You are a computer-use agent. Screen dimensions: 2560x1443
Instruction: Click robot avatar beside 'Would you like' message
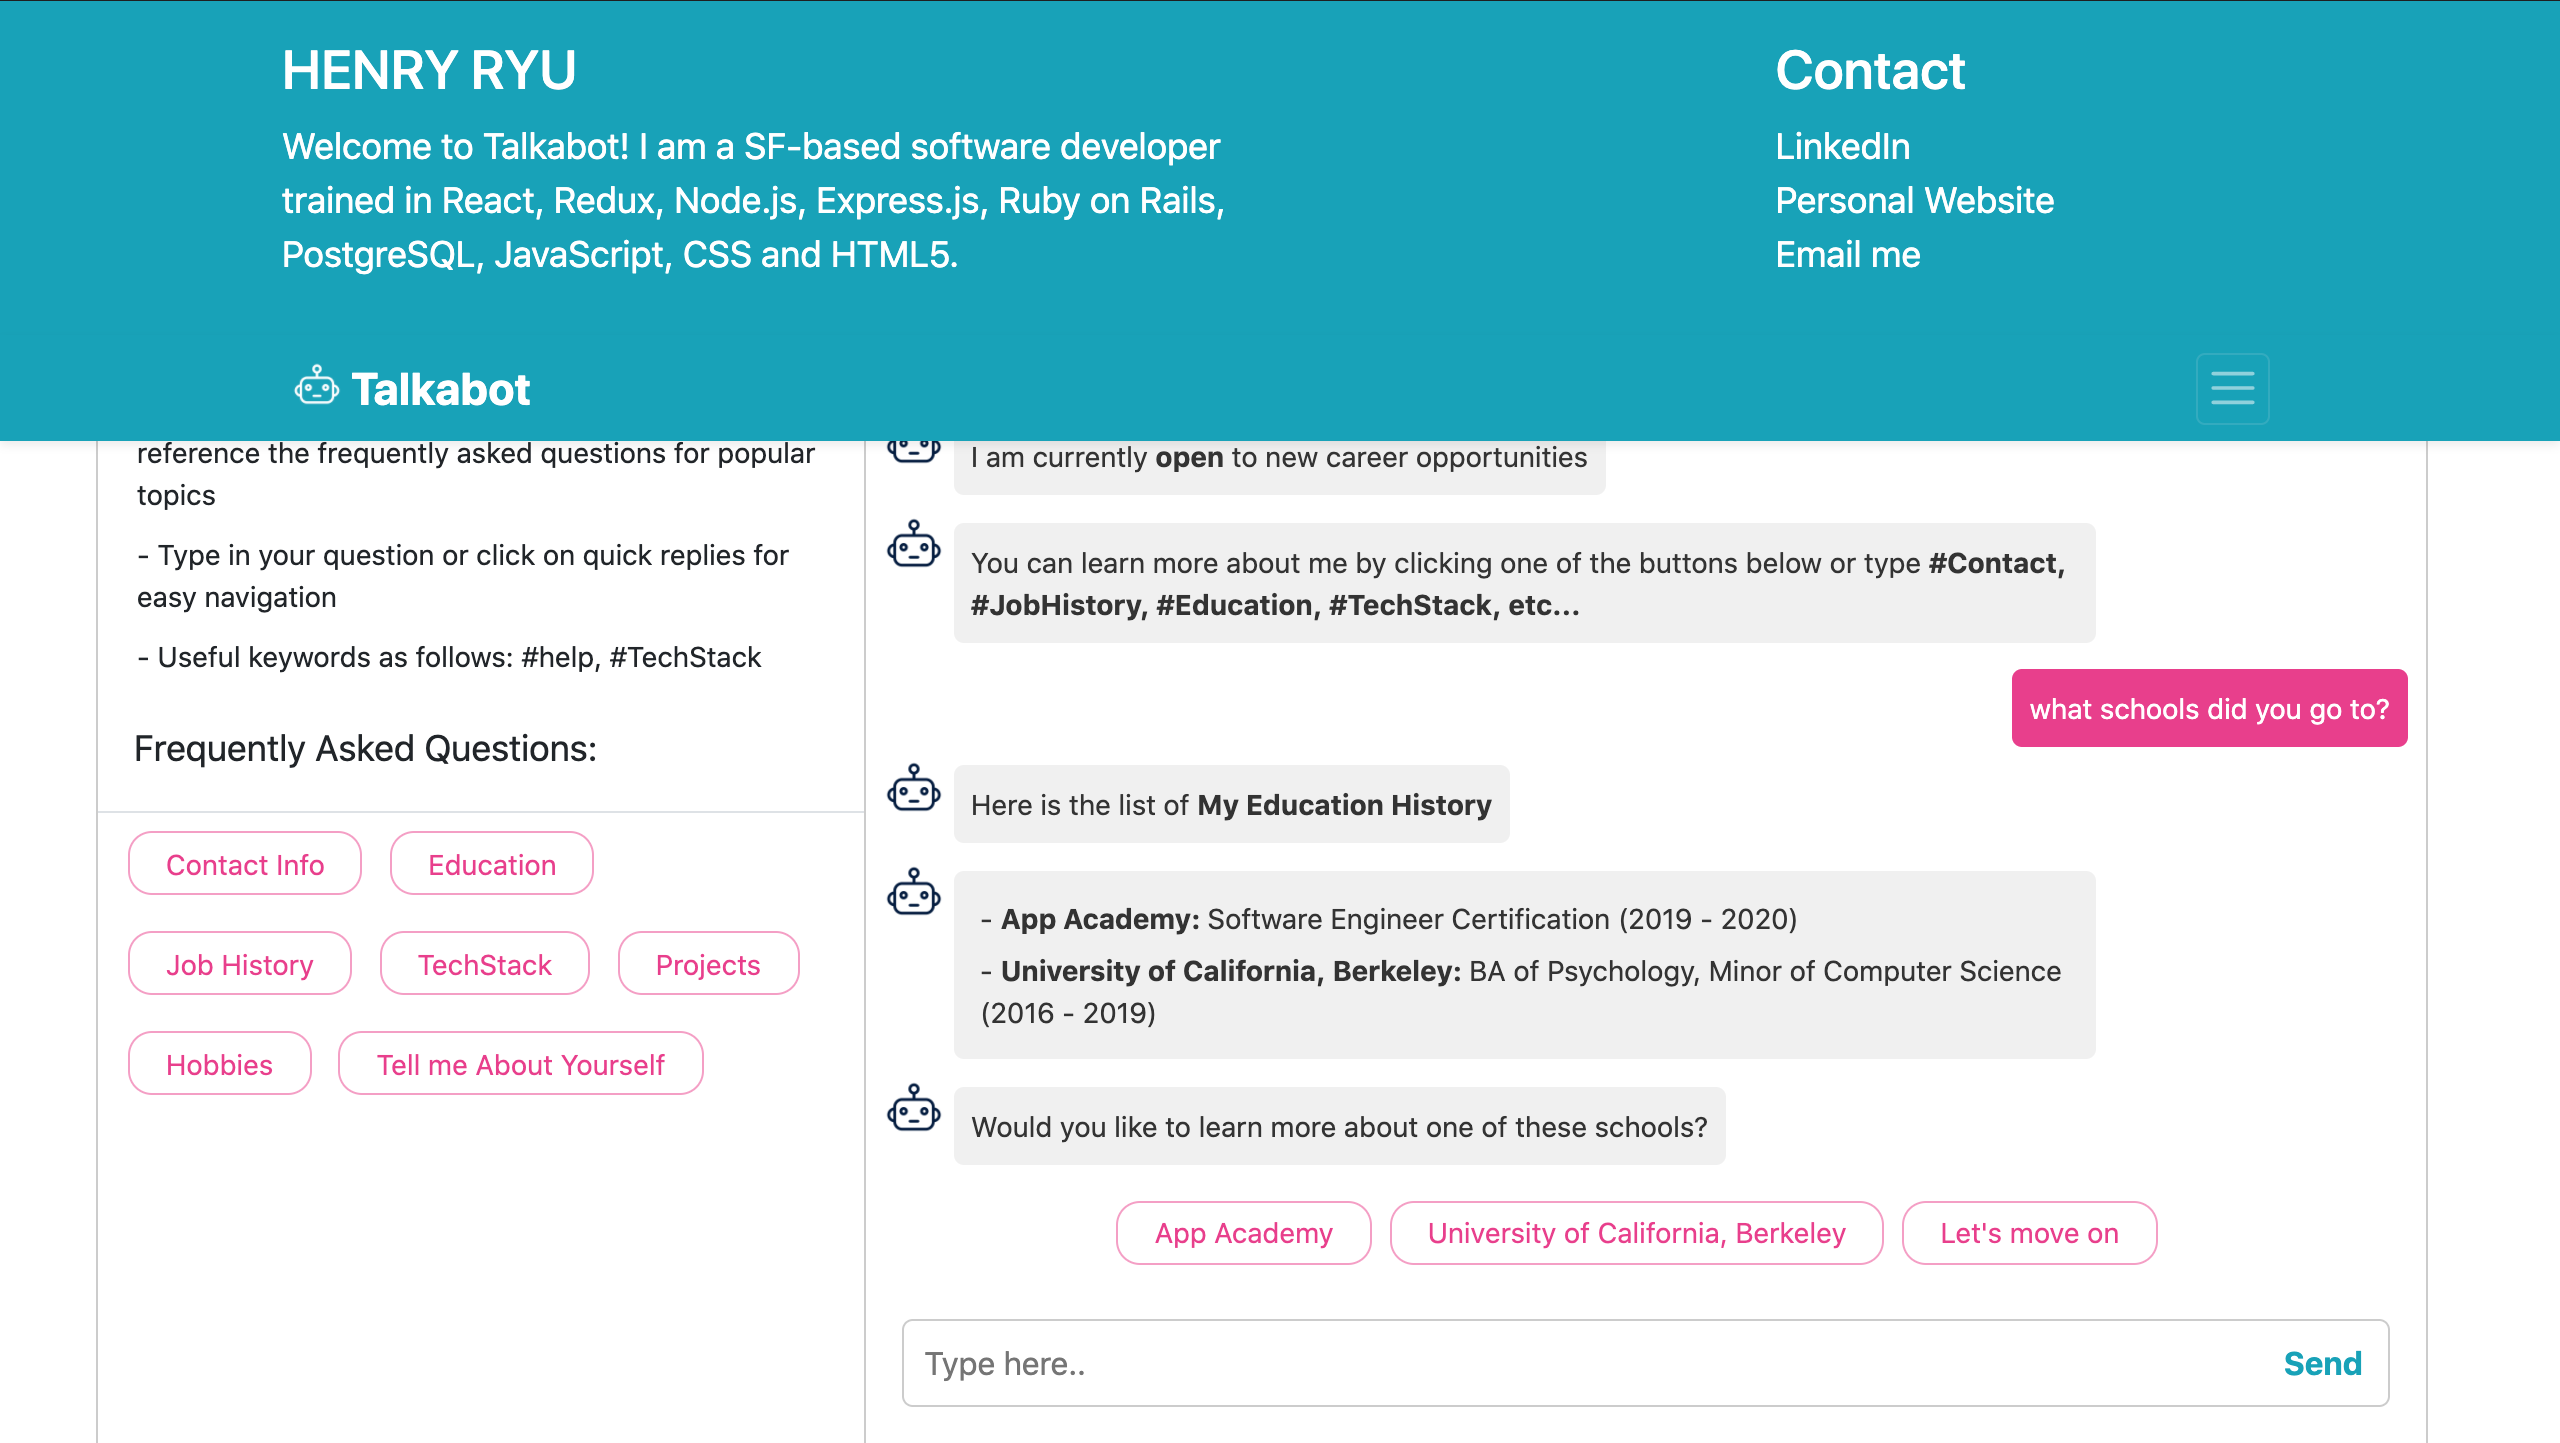pyautogui.click(x=914, y=1109)
